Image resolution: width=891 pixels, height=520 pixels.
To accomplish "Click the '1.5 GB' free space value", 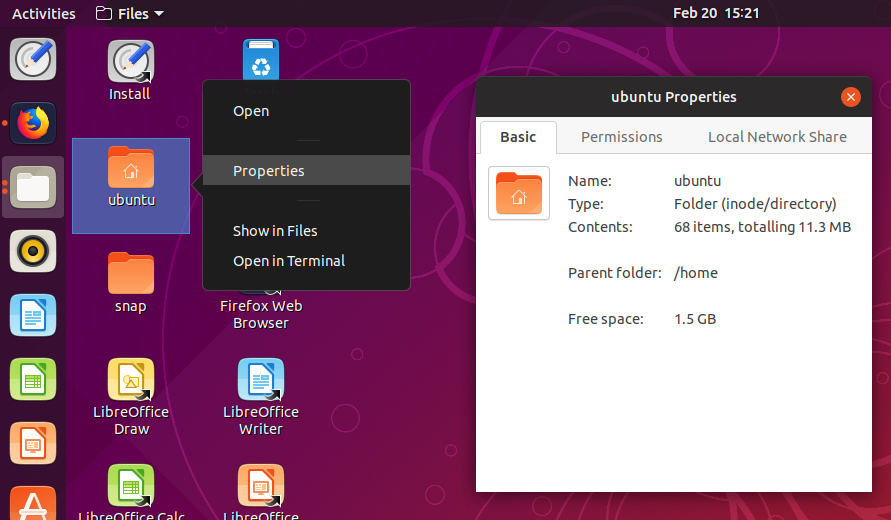I will pyautogui.click(x=695, y=319).
